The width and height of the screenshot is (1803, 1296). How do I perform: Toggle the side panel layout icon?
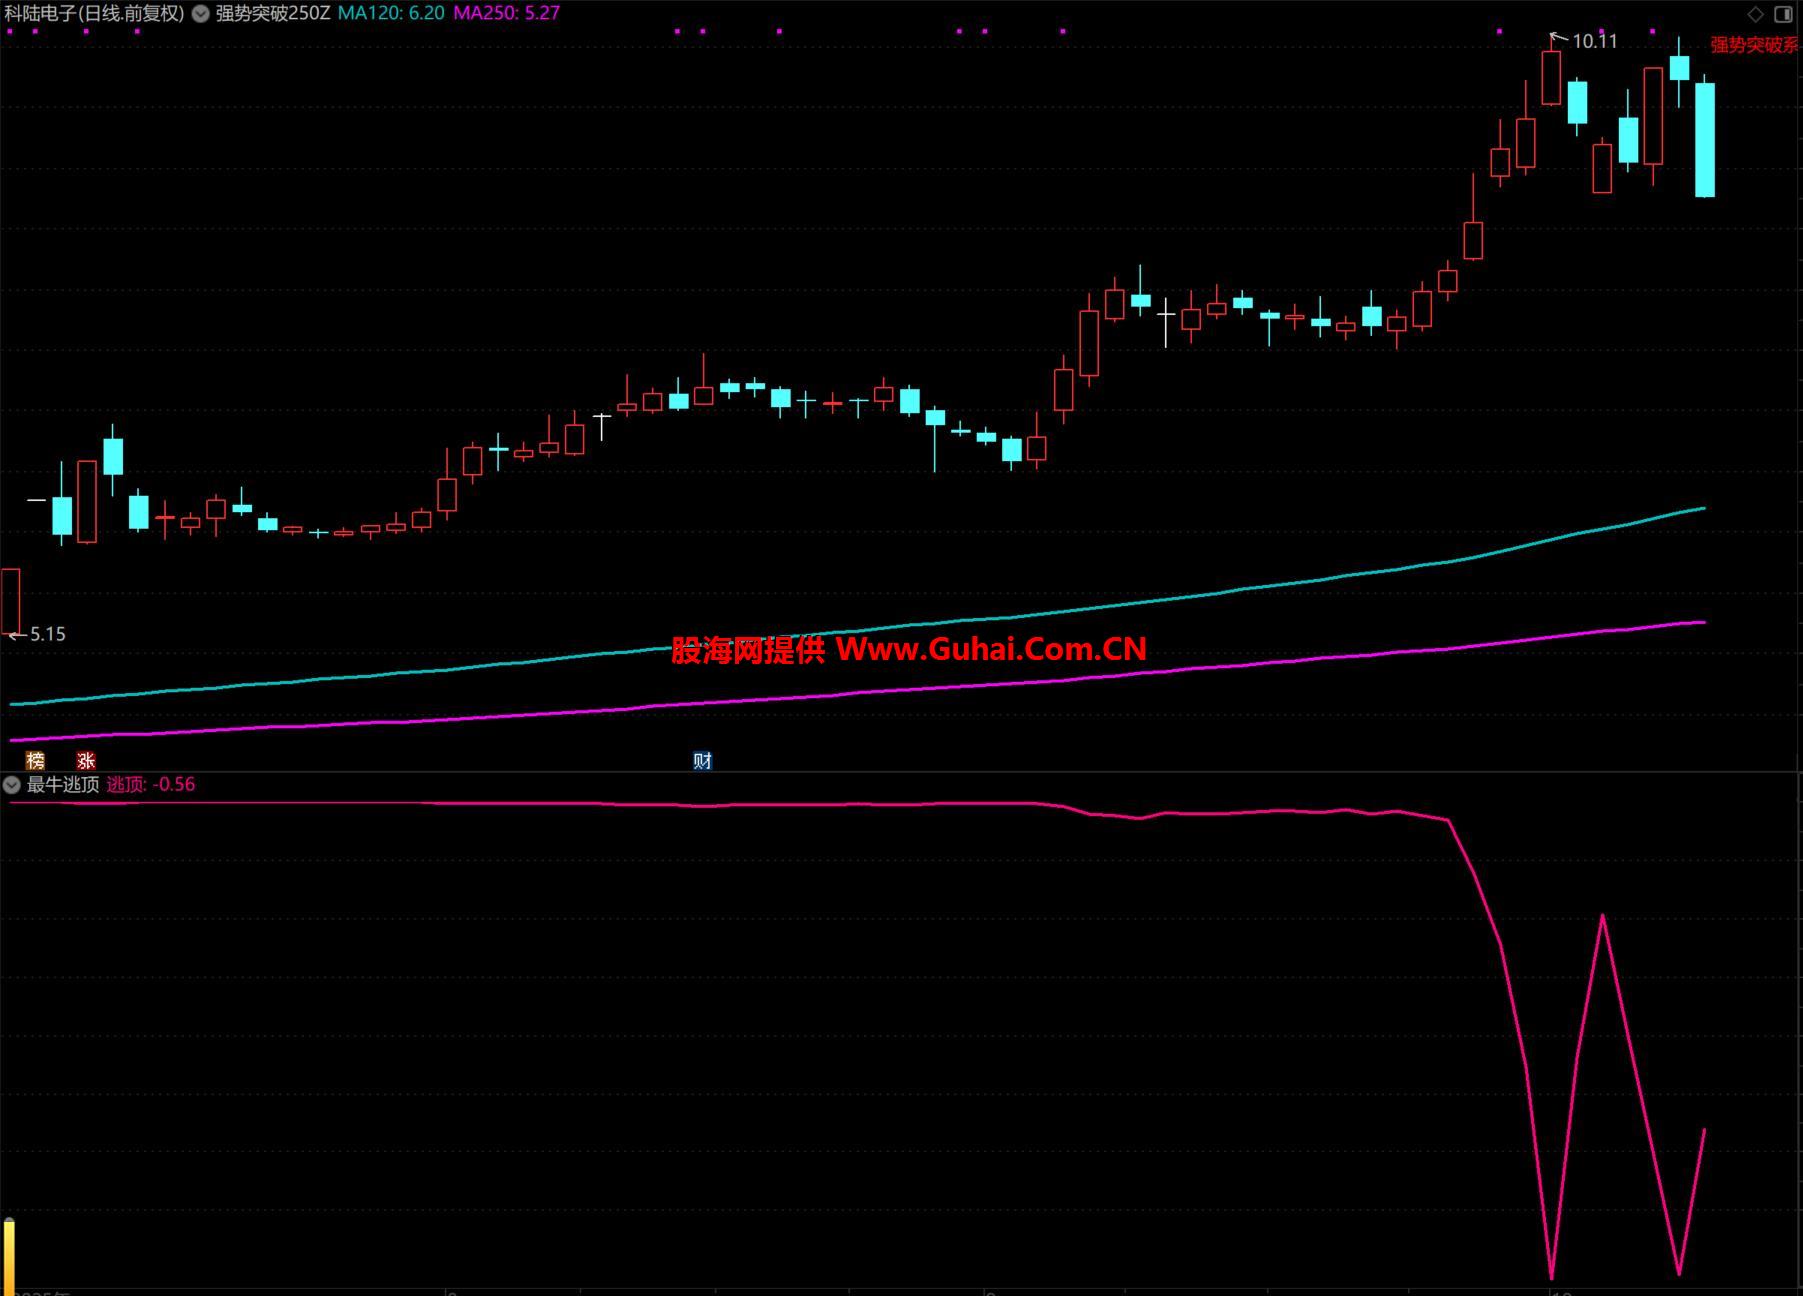[x=1783, y=14]
